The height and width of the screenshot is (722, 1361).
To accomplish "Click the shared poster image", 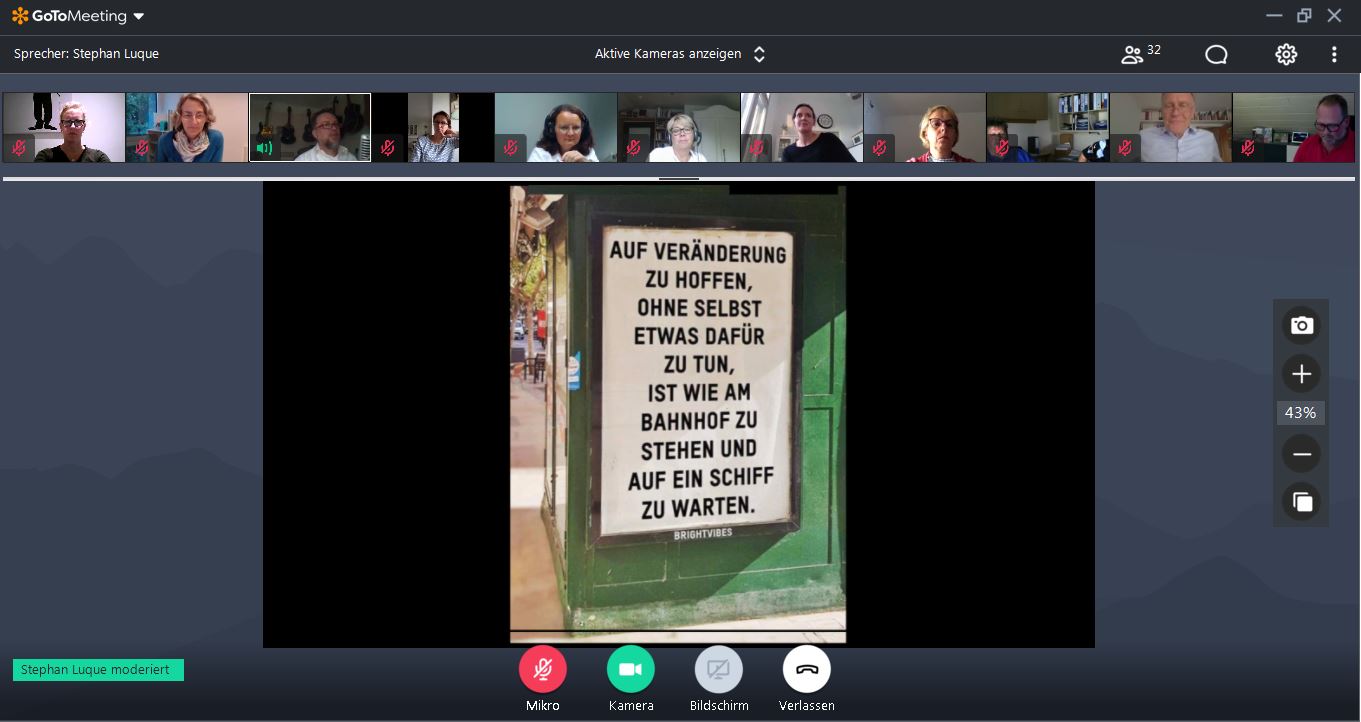I will pyautogui.click(x=678, y=413).
